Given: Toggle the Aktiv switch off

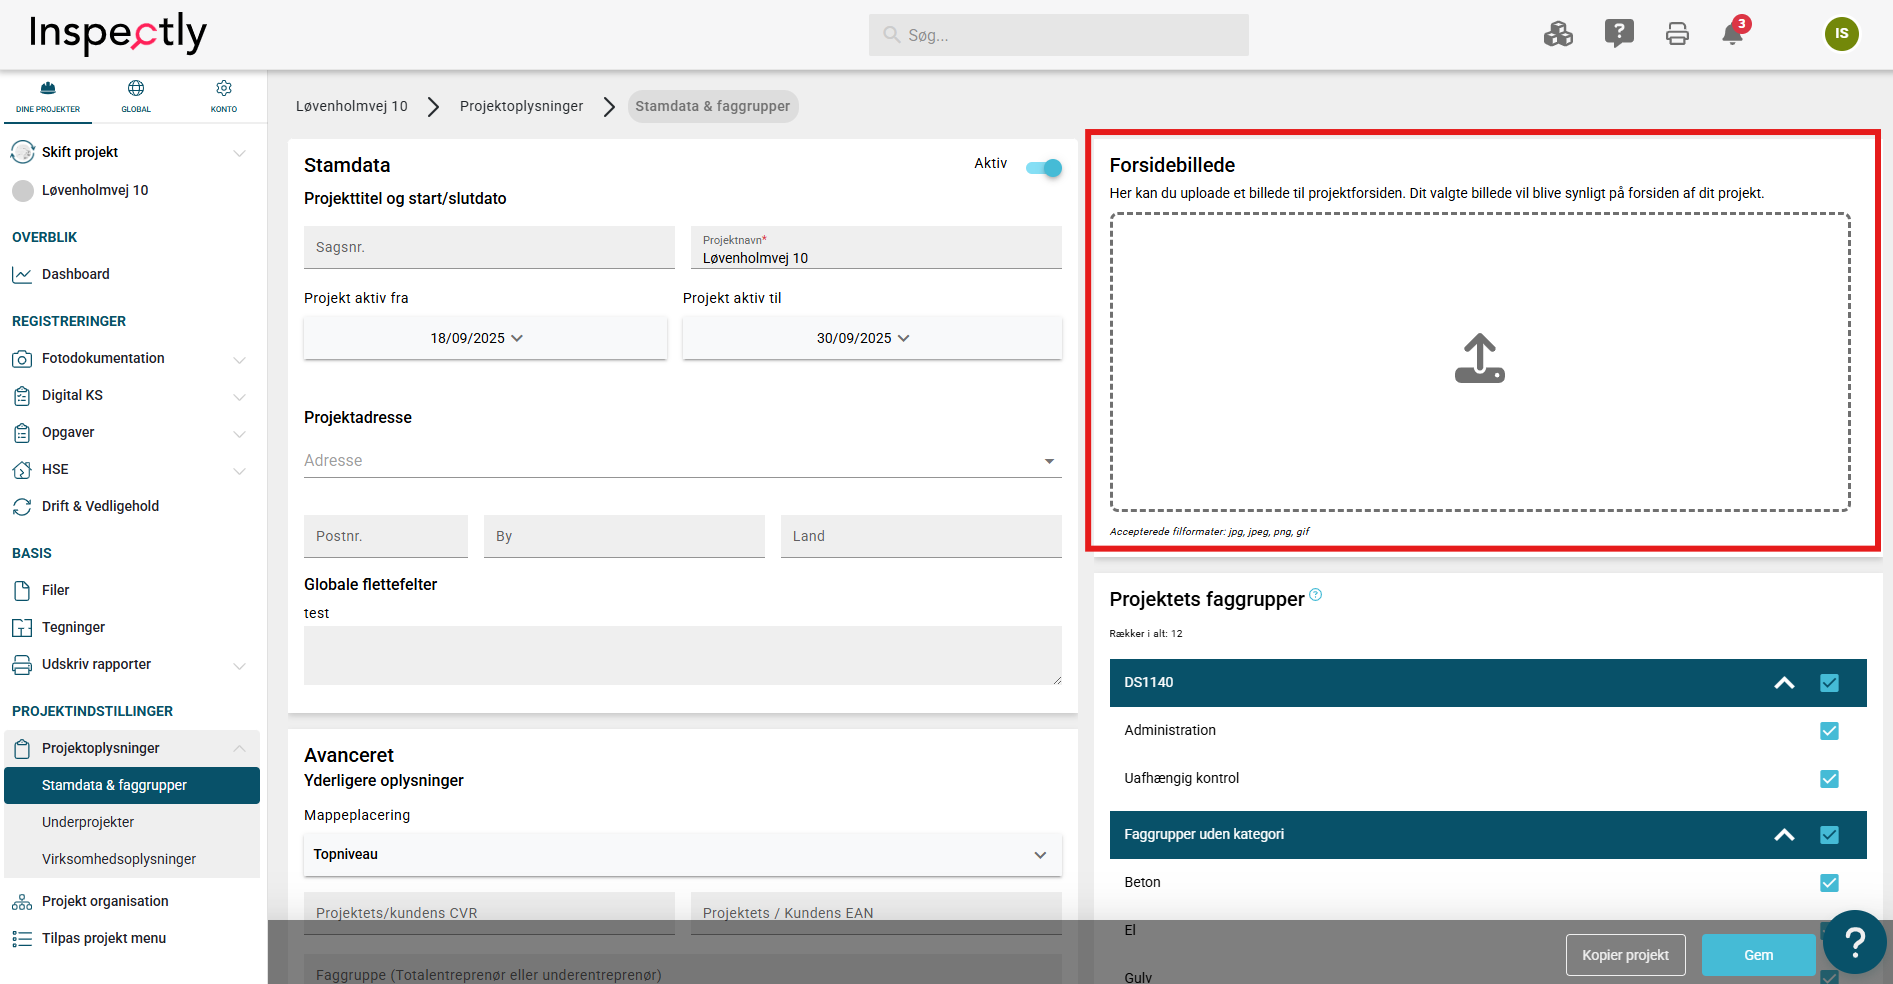Looking at the screenshot, I should tap(1044, 168).
